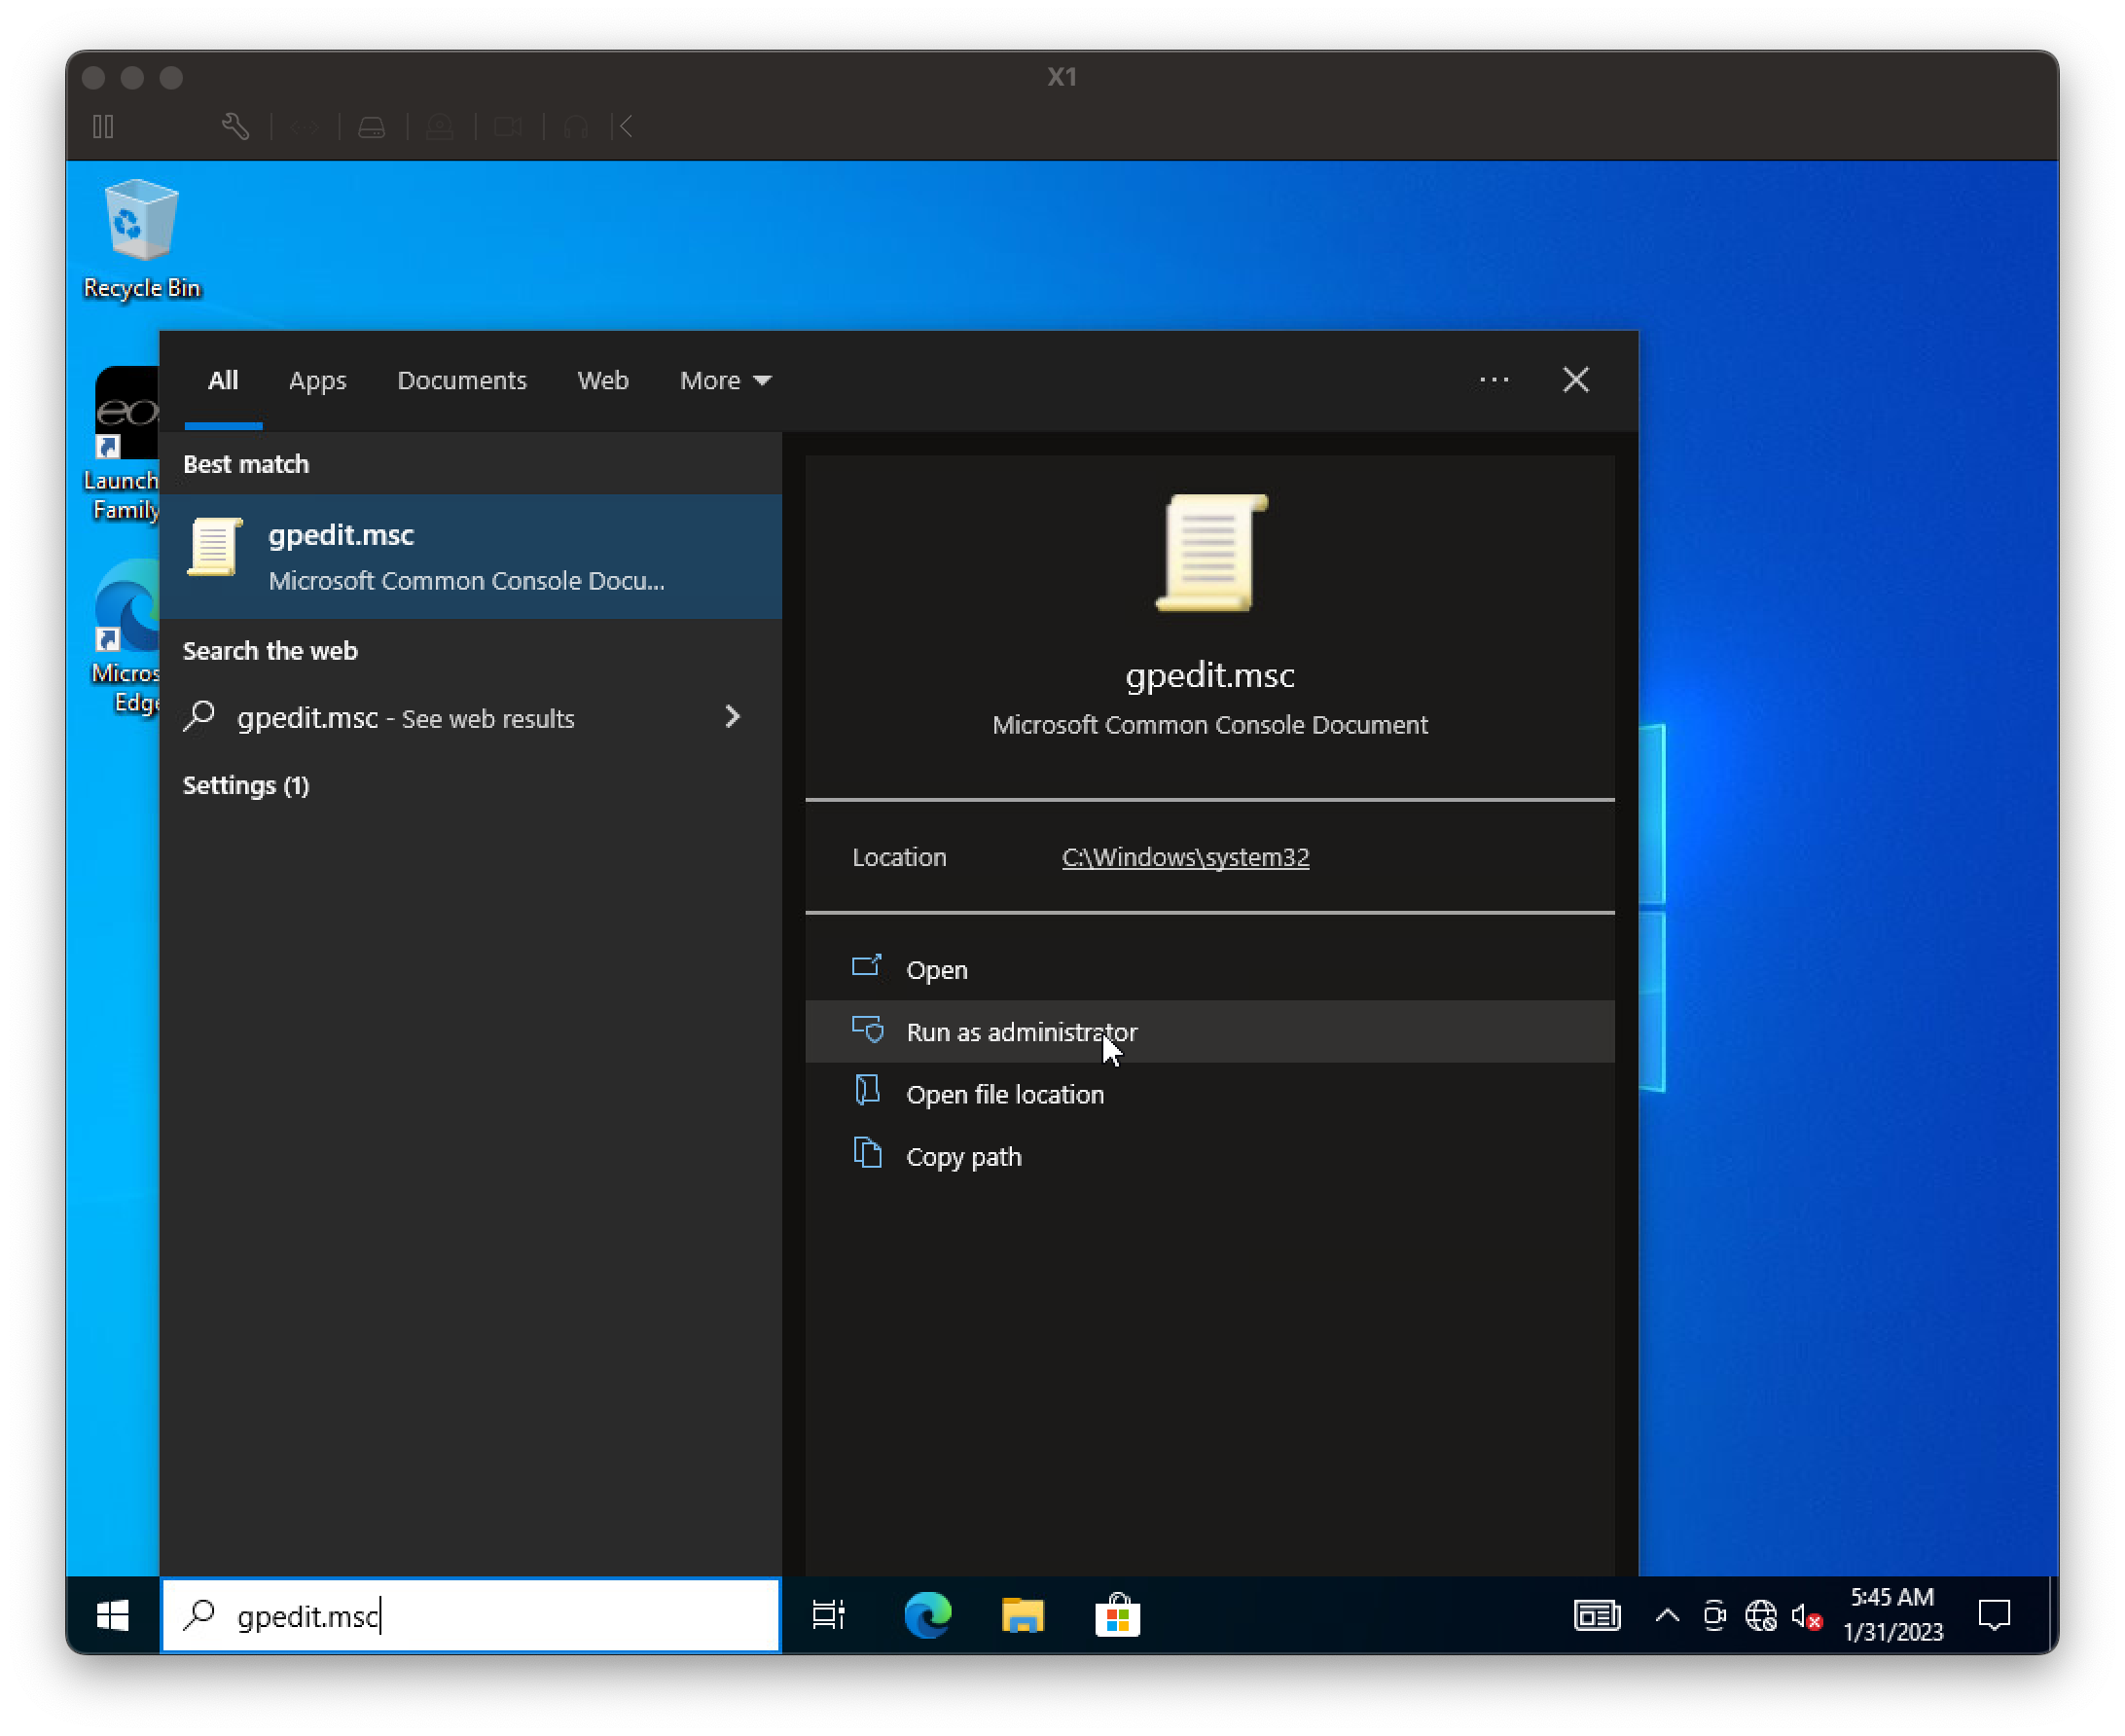This screenshot has height=1736, width=2125.
Task: Click the large gpedit.msc scroll icon
Action: pyautogui.click(x=1210, y=552)
